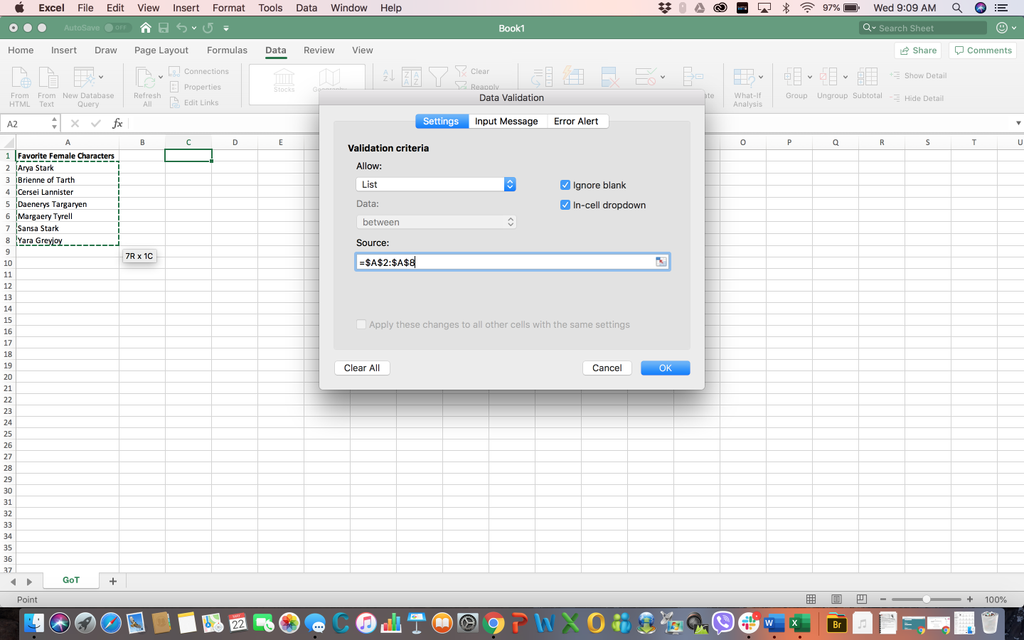Select the Filter funnel icon
1024x640 pixels.
point(438,76)
